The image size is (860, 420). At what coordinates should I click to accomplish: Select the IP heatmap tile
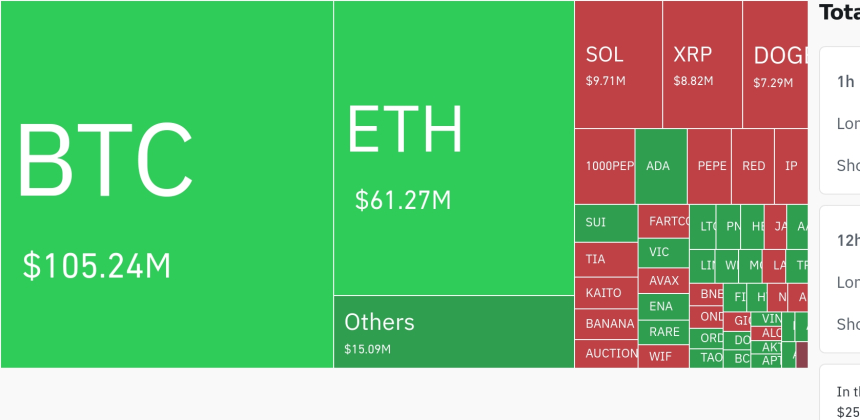coord(791,166)
